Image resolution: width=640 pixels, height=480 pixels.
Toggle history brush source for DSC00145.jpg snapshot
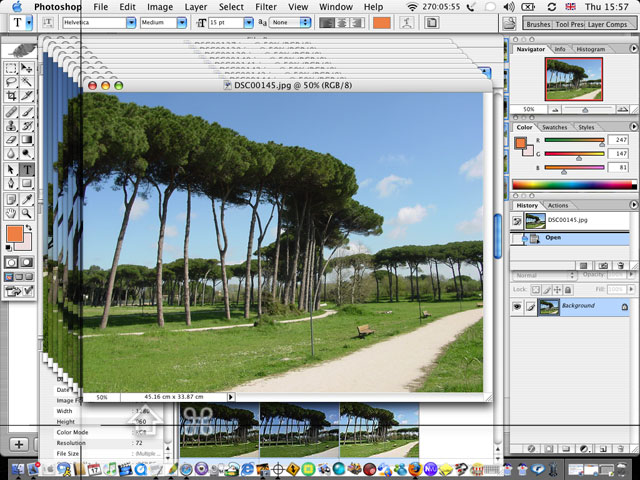pos(517,221)
